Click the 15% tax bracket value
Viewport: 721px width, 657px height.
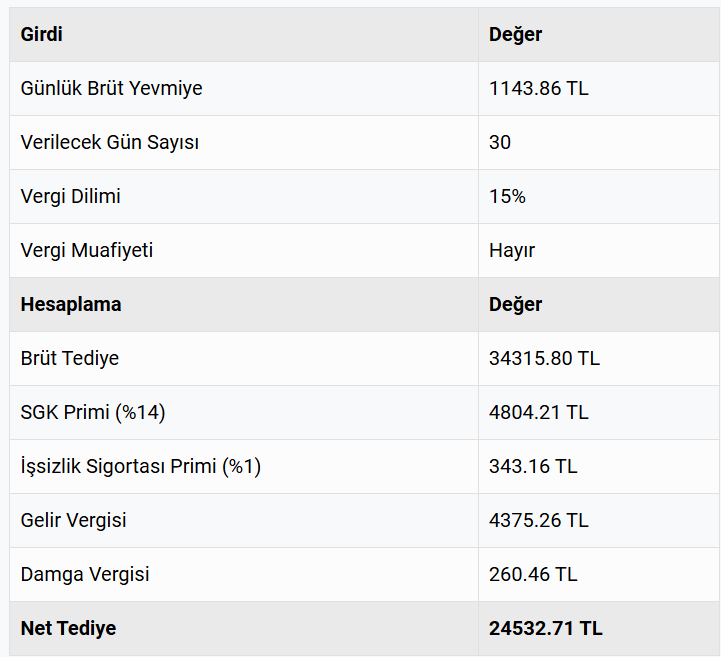(507, 196)
